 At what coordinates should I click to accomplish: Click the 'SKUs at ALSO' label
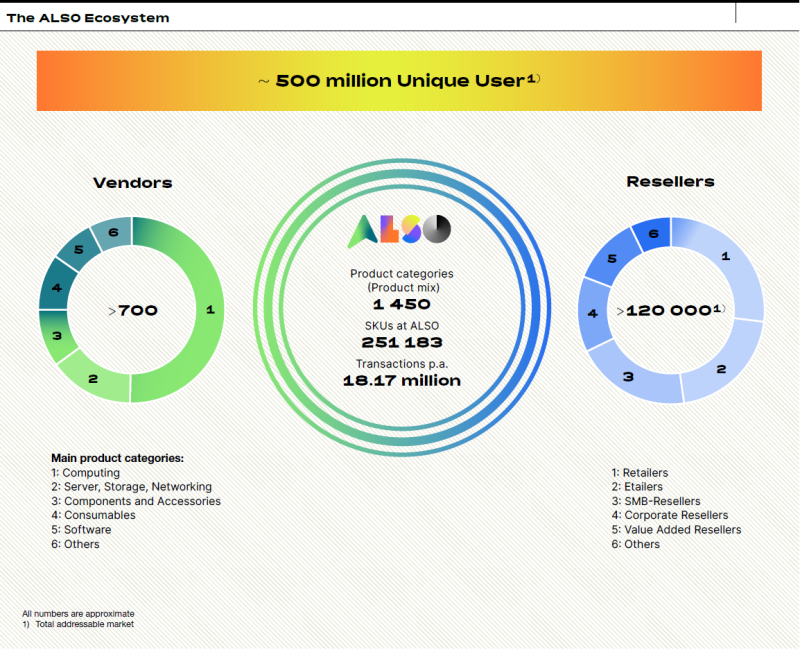(x=402, y=326)
